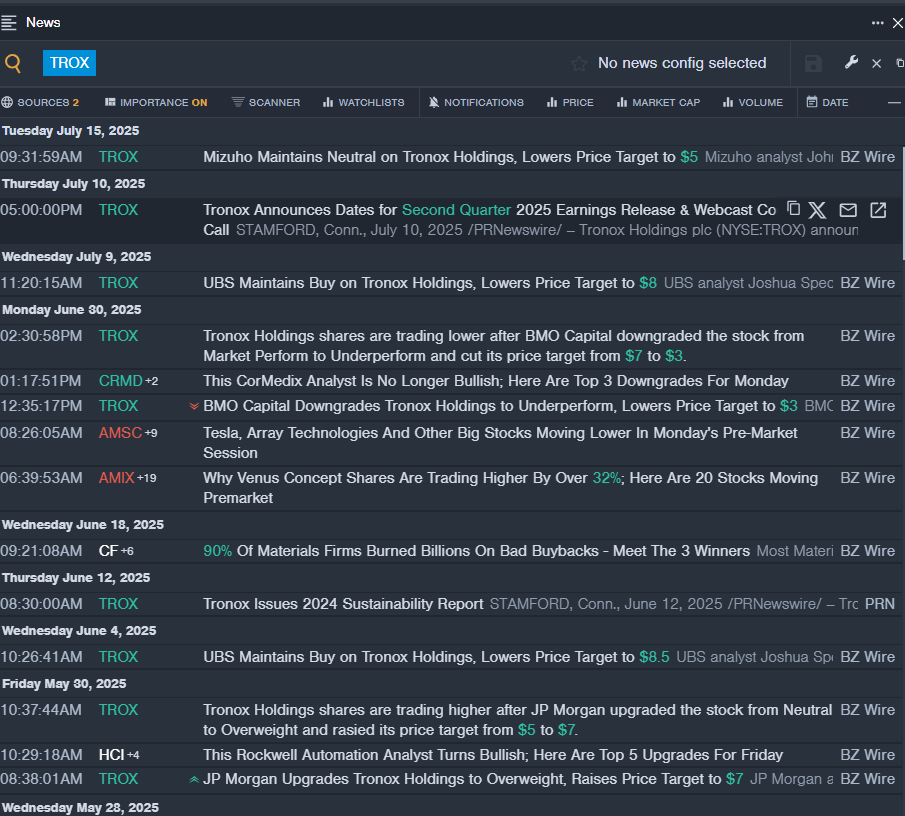This screenshot has height=816, width=905.
Task: Click the HCI ticker symbol
Action: tap(111, 755)
